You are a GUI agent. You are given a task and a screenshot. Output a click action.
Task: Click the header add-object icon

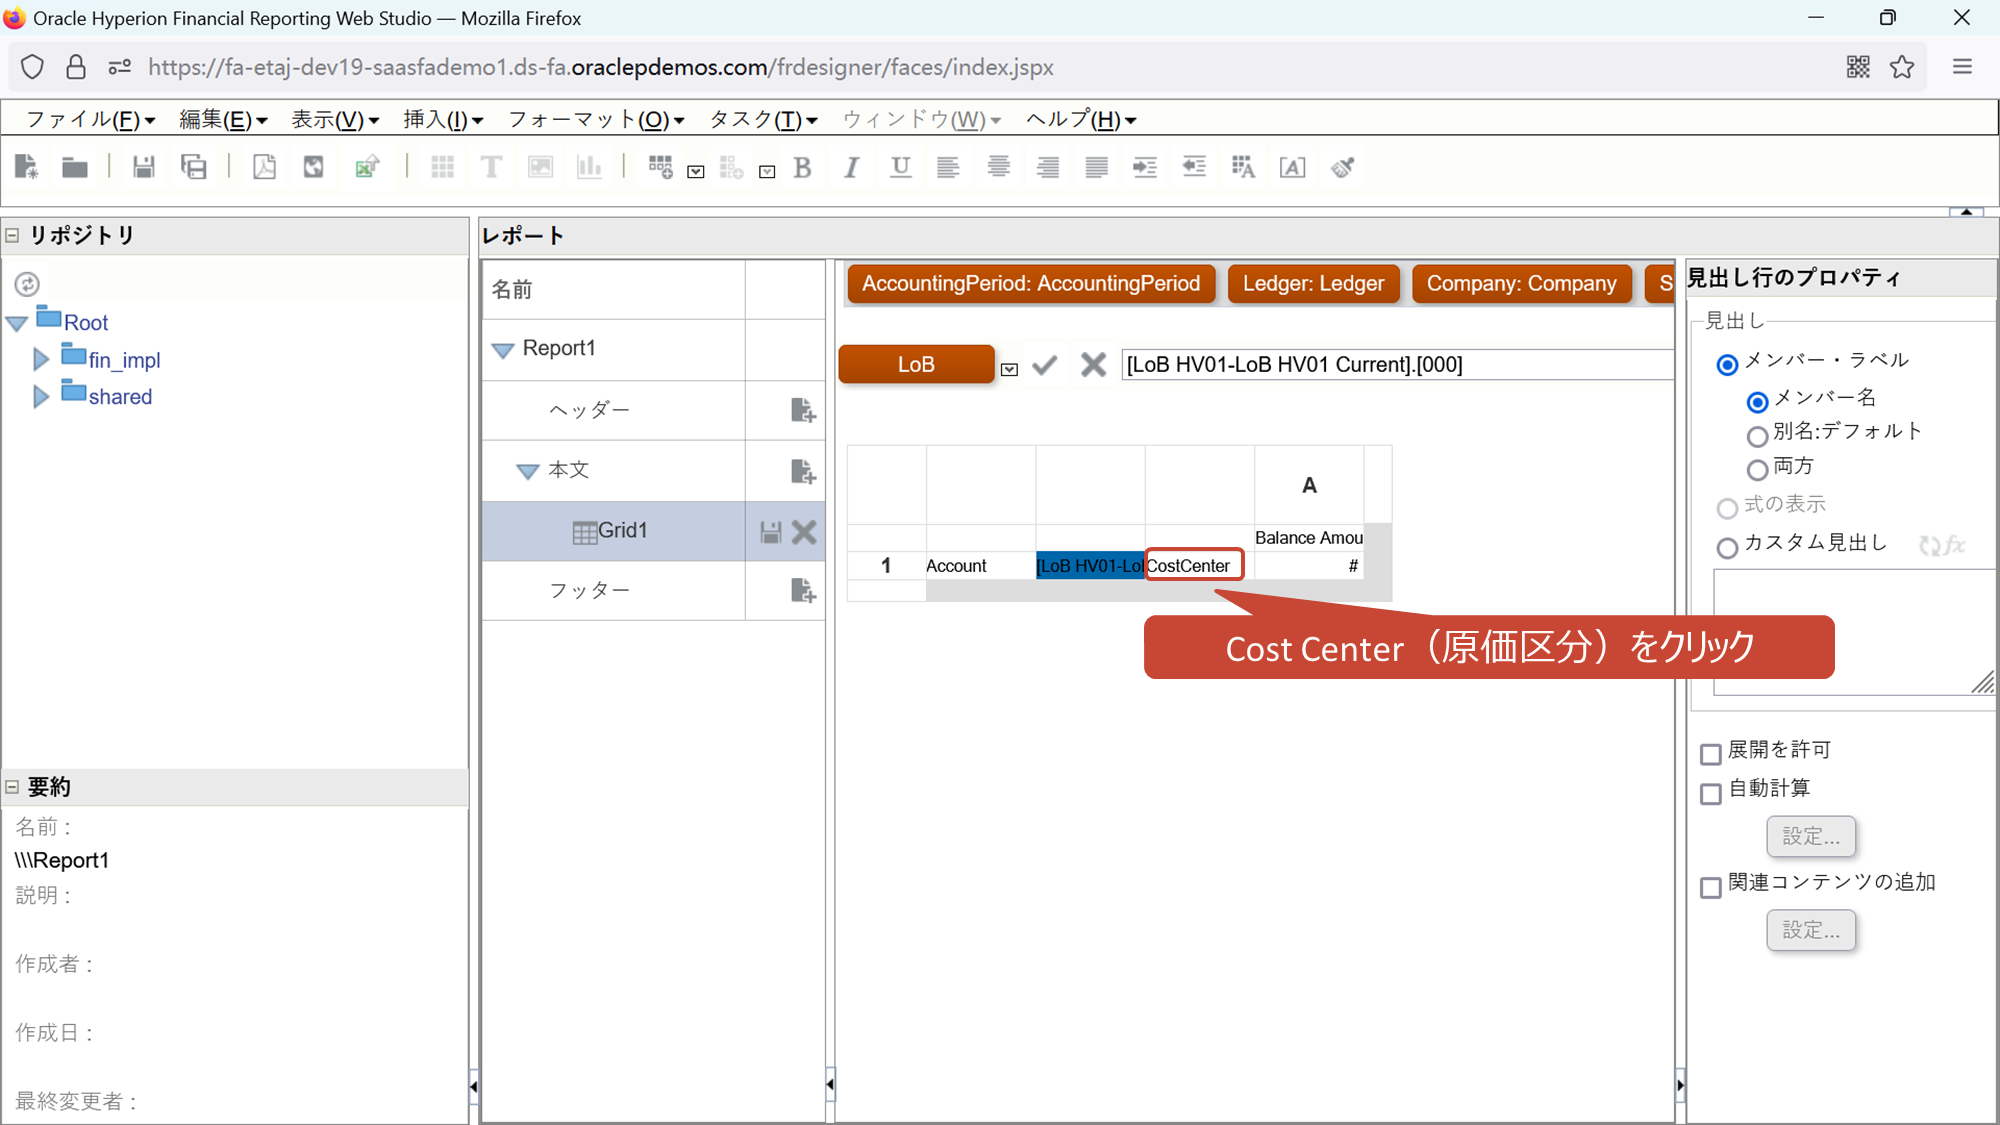click(x=803, y=410)
